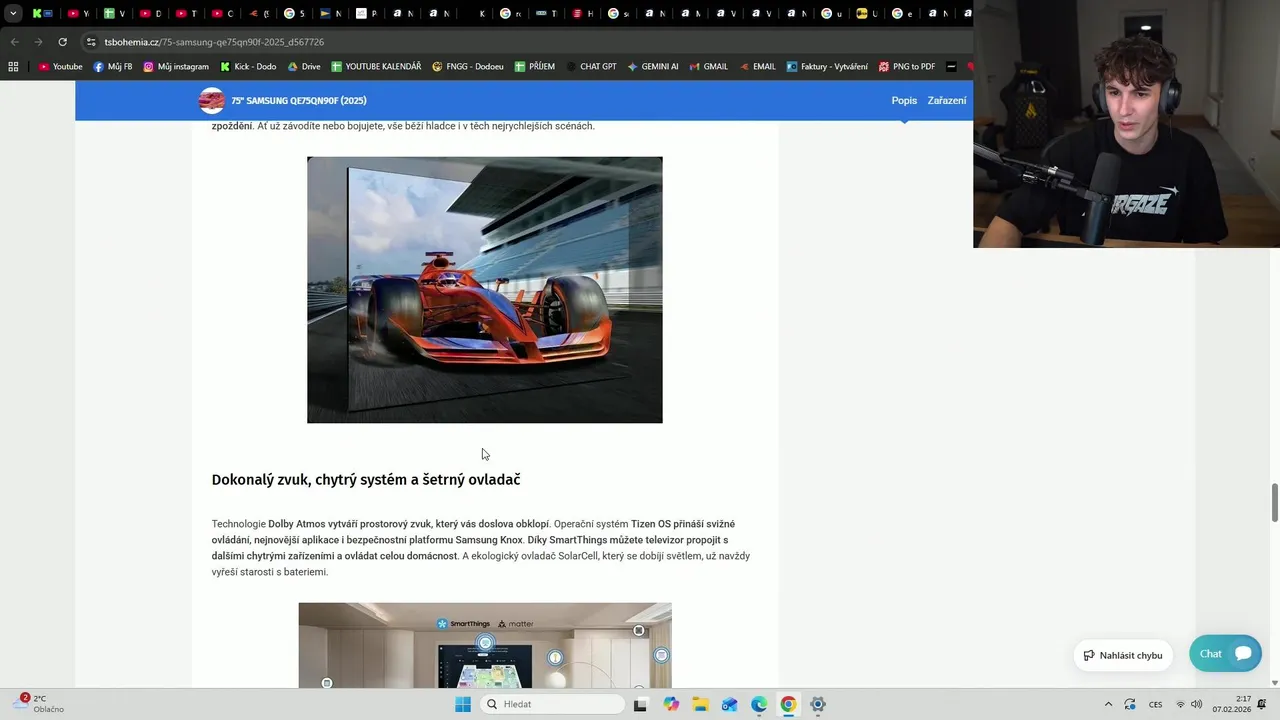Open the Windows Start menu

pyautogui.click(x=463, y=704)
